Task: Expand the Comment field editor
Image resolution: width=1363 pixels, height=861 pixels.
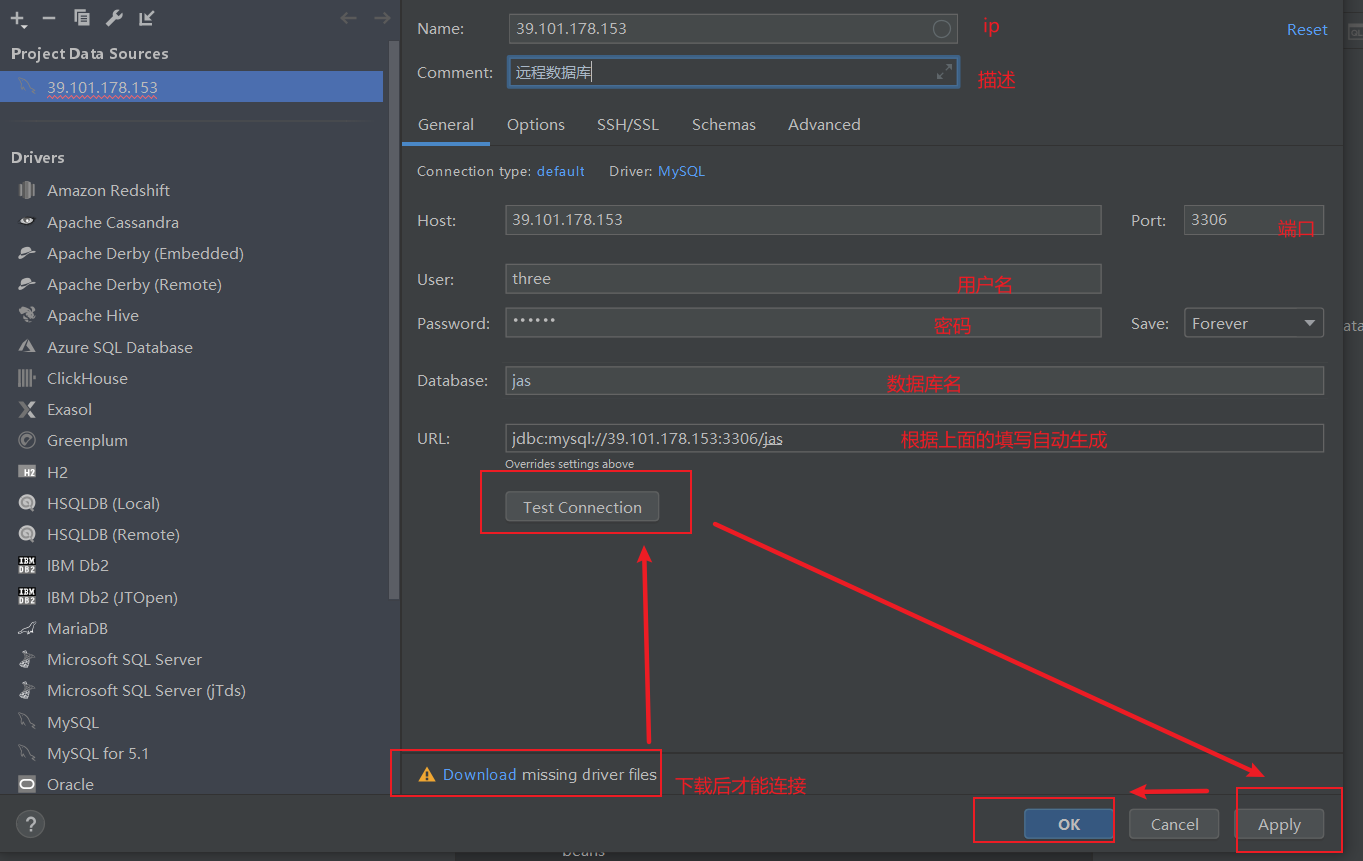Action: [x=944, y=72]
